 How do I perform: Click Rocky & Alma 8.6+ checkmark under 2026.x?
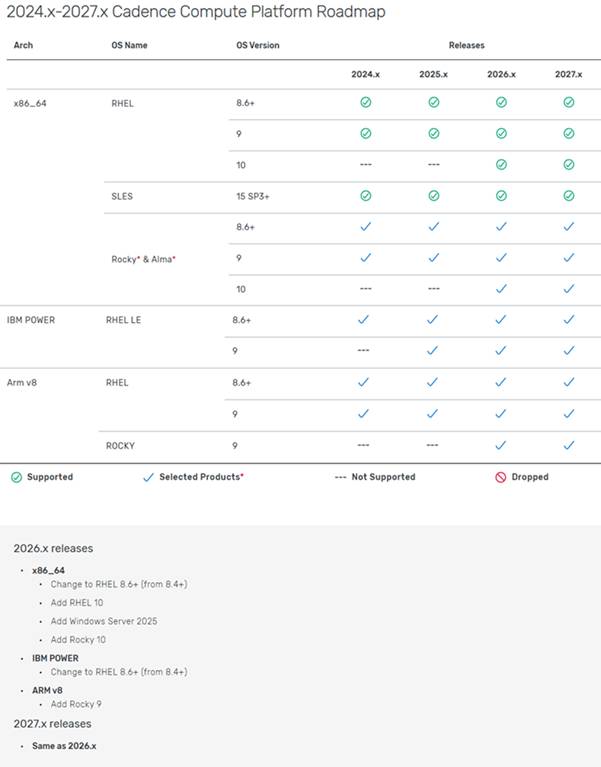[501, 226]
